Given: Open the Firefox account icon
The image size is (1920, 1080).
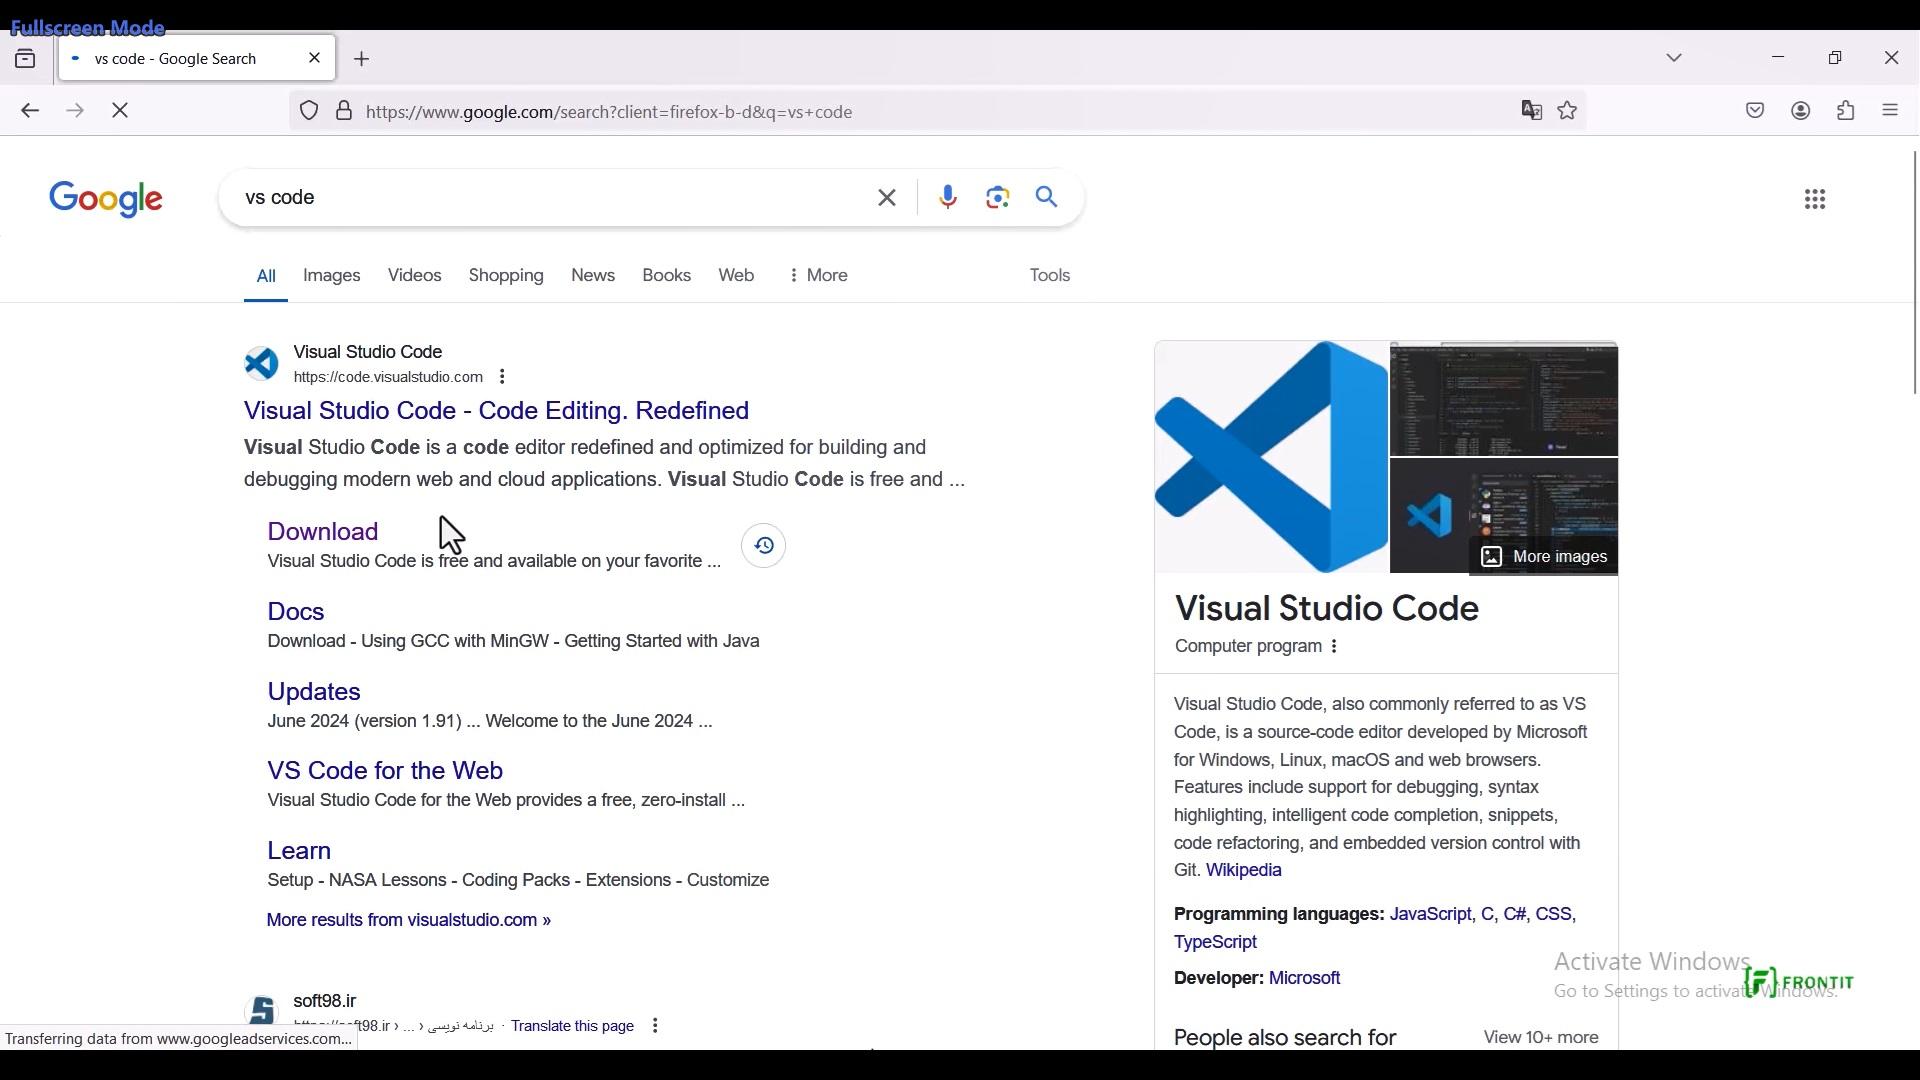Looking at the screenshot, I should click(x=1801, y=111).
